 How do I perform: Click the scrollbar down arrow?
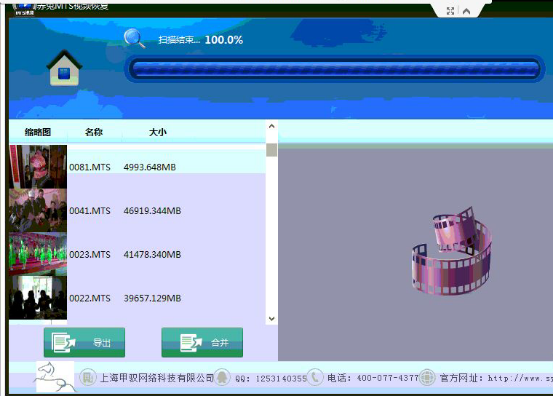pyautogui.click(x=271, y=319)
